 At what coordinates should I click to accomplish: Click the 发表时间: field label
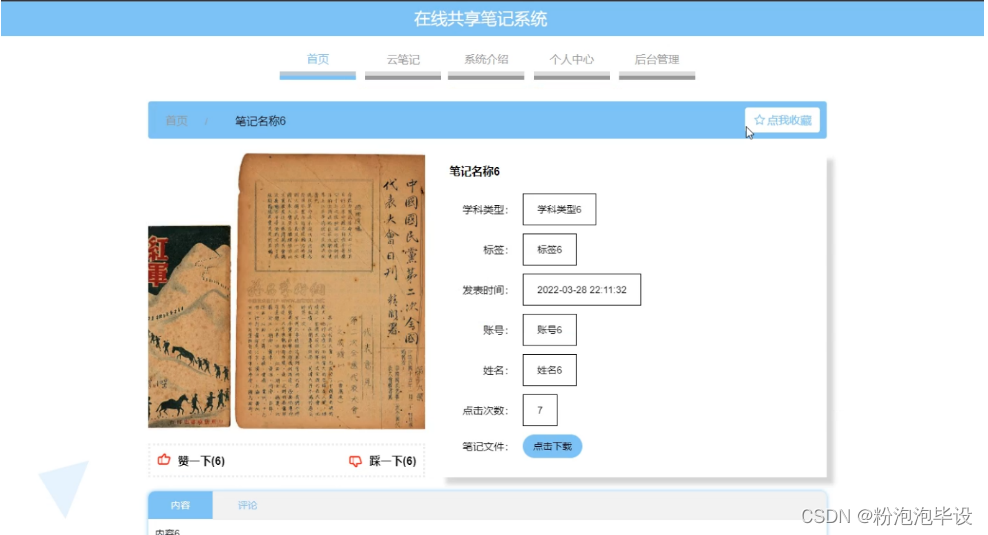click(485, 290)
